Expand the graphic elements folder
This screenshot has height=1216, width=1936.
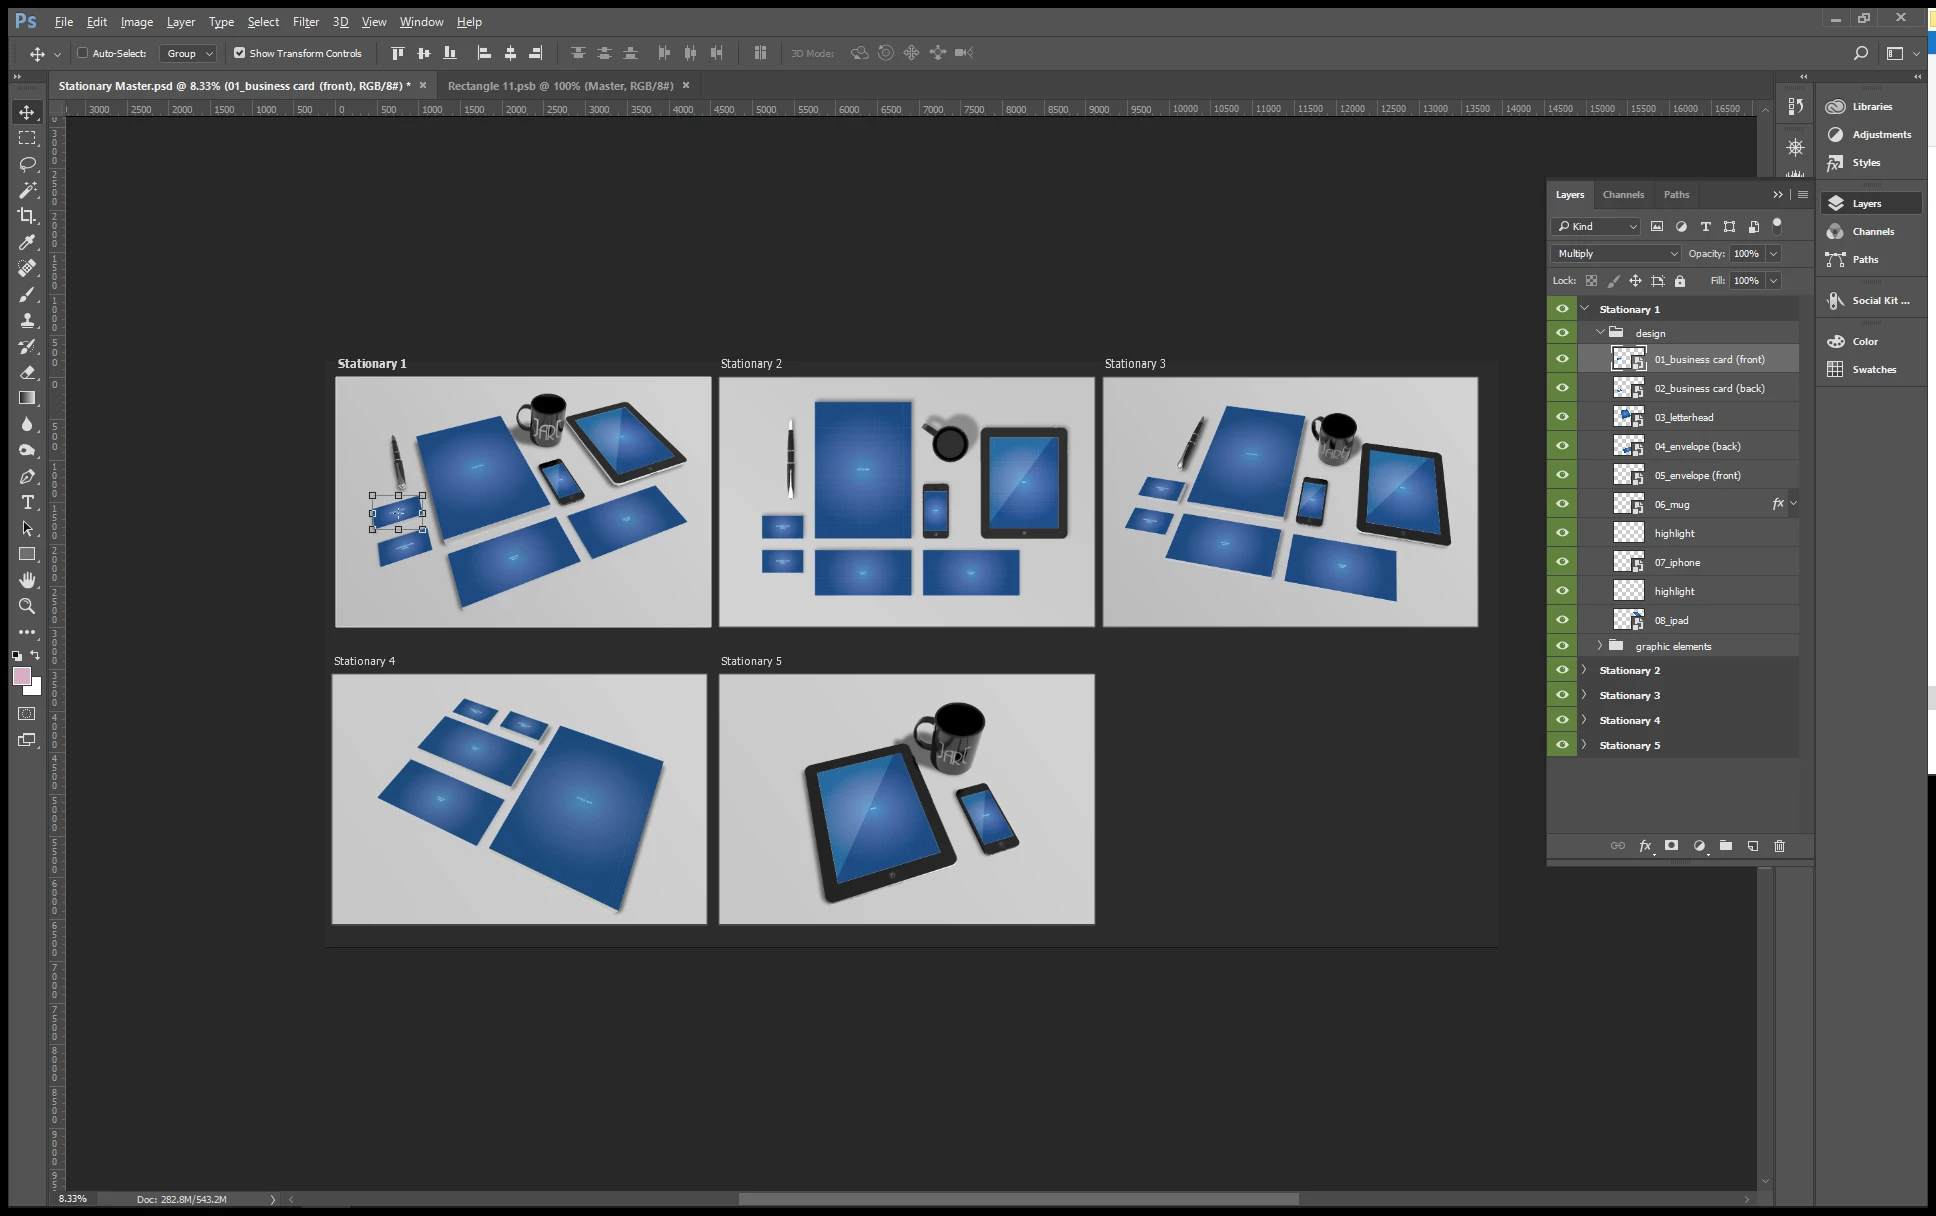pos(1599,646)
